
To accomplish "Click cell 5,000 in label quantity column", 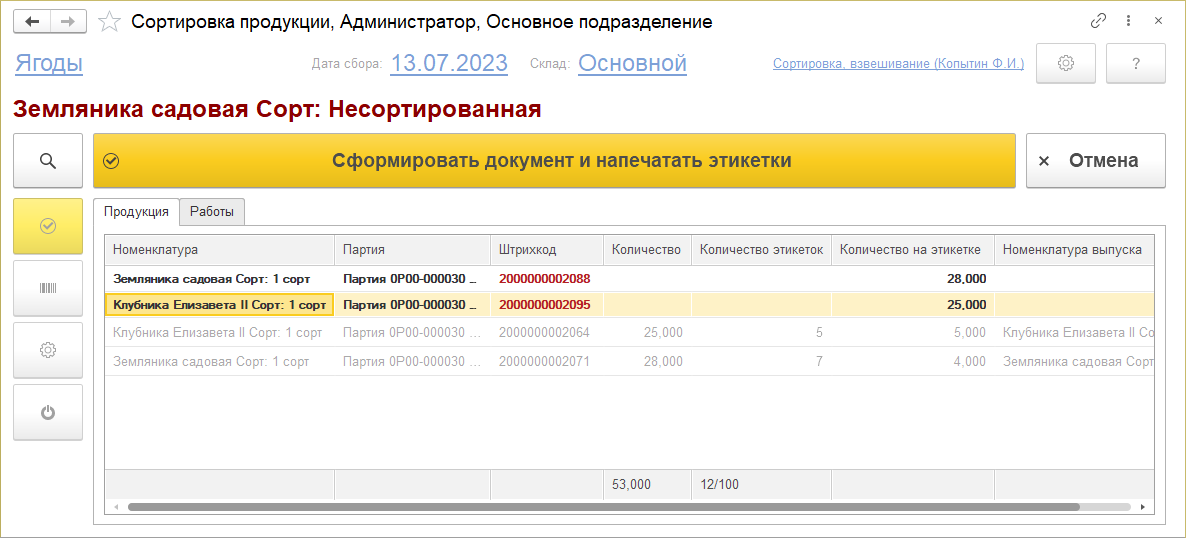I will coord(913,332).
